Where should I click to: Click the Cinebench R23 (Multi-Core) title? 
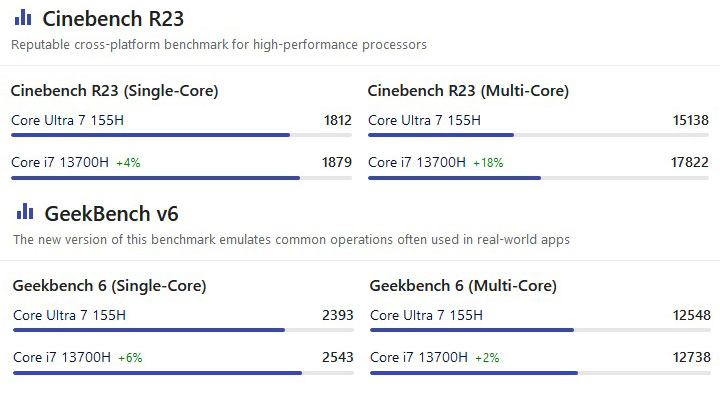click(468, 90)
